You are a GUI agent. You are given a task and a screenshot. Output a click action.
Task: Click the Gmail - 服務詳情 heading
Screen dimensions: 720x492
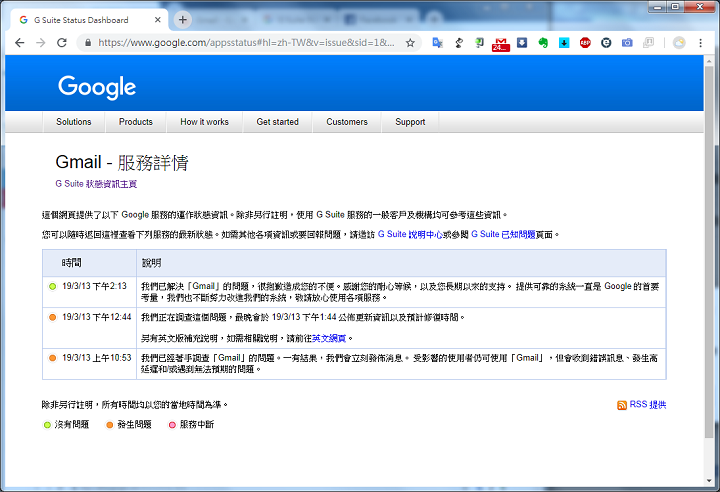click(x=122, y=162)
